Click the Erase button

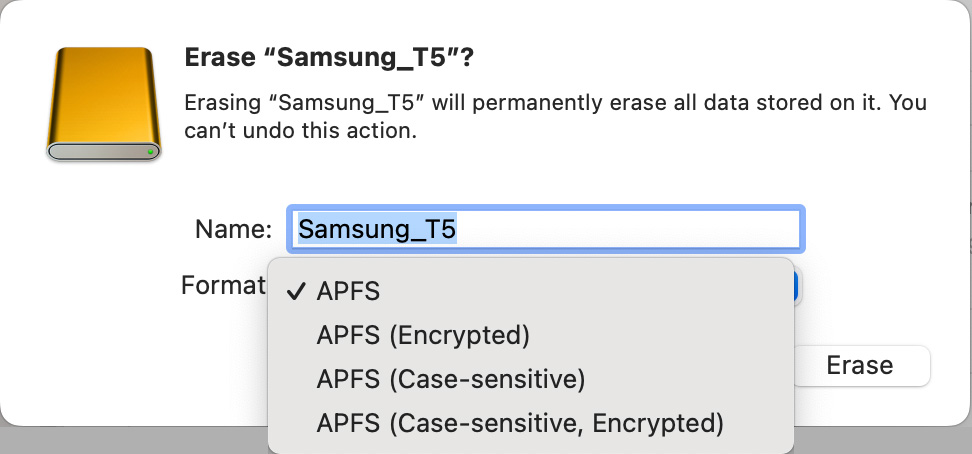tap(861, 365)
